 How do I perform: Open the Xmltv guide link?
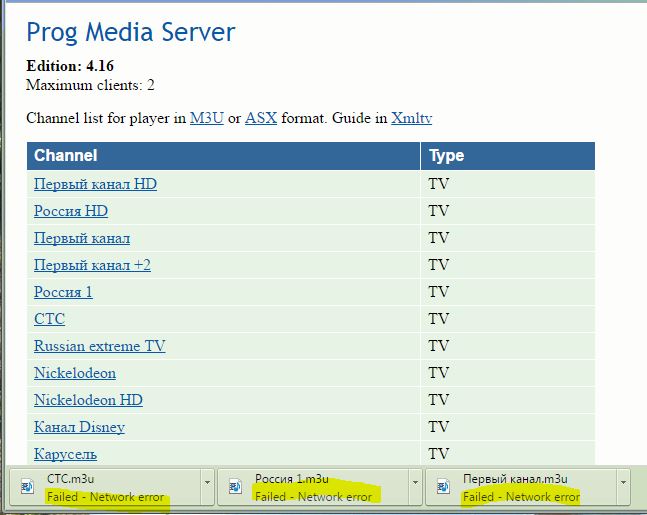pos(411,118)
